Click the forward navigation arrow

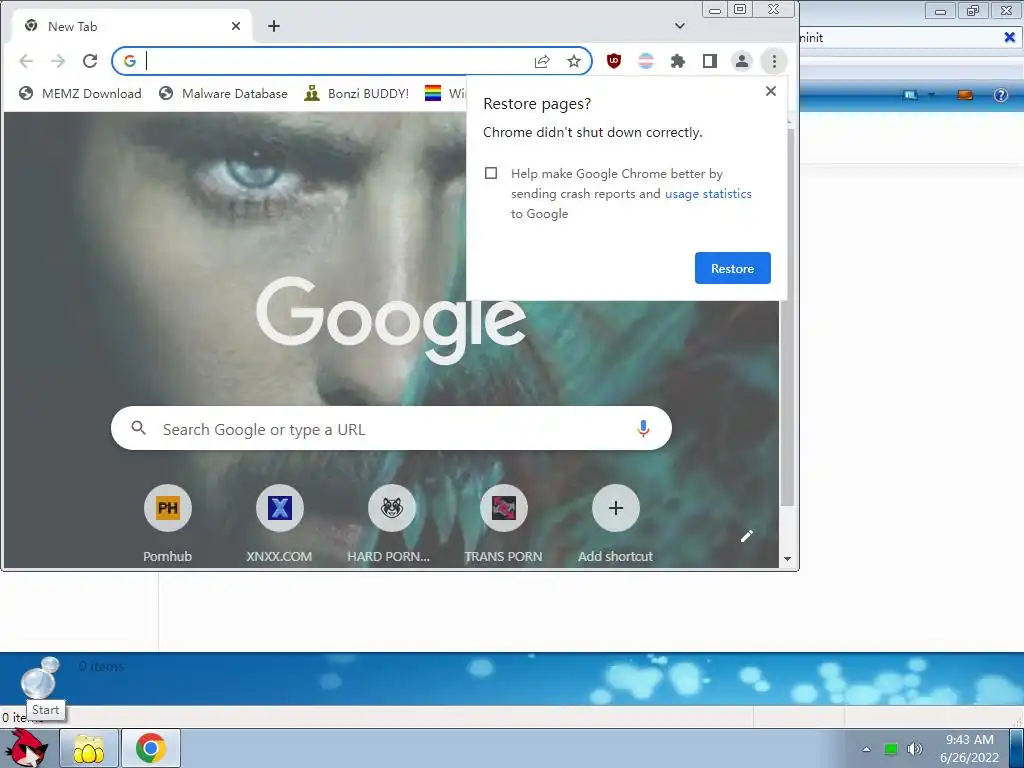58,61
